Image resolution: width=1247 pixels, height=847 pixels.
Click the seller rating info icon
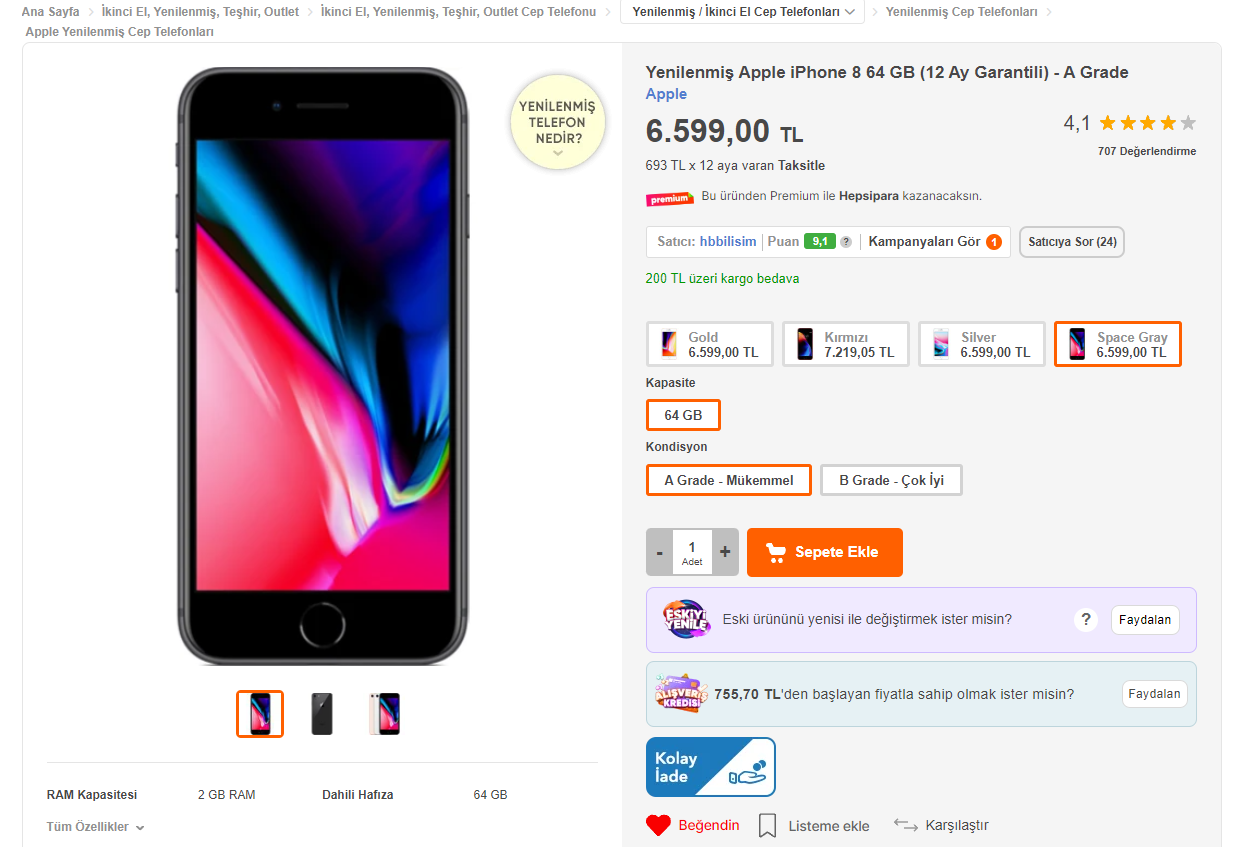[x=846, y=242]
